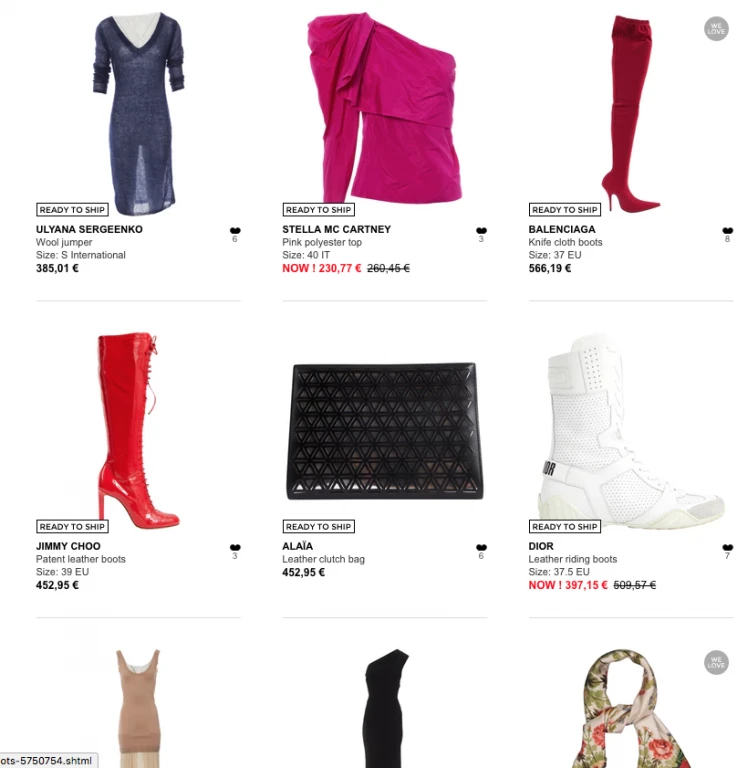Click We Love badge on floral scarf
The height and width of the screenshot is (768, 749).
[x=716, y=662]
